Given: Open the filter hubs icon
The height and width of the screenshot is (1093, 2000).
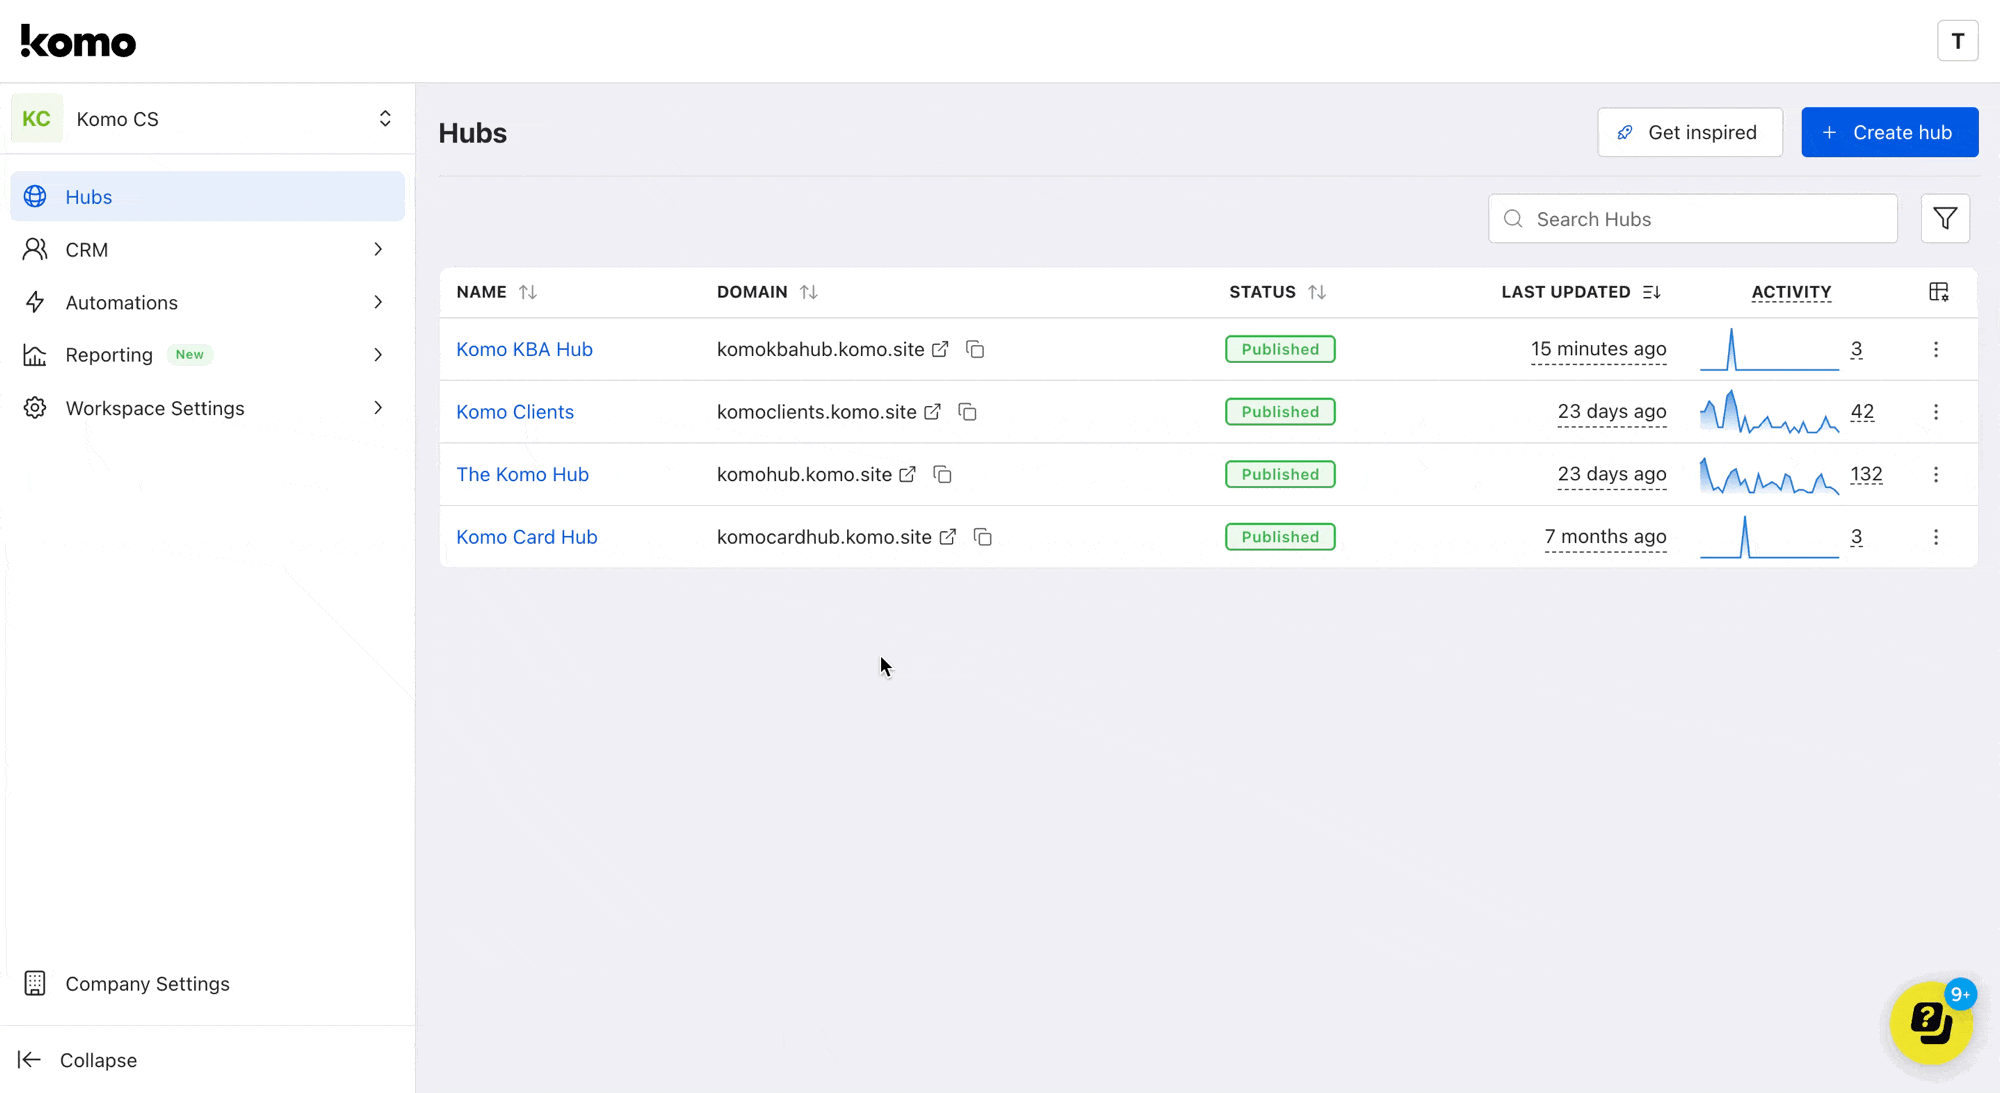Looking at the screenshot, I should click(x=1945, y=218).
